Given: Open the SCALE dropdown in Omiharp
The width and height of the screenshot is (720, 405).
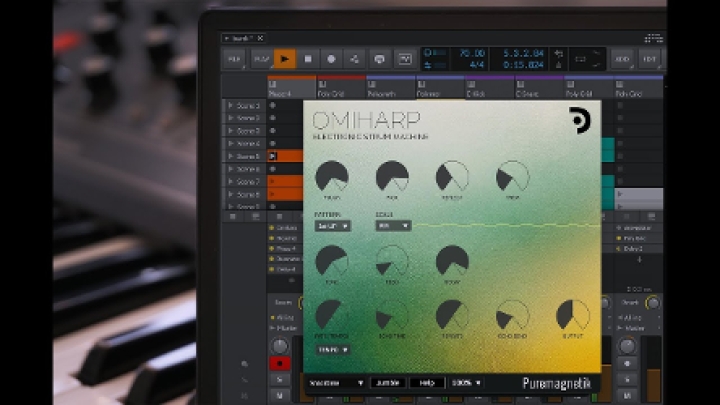Looking at the screenshot, I should 393,226.
